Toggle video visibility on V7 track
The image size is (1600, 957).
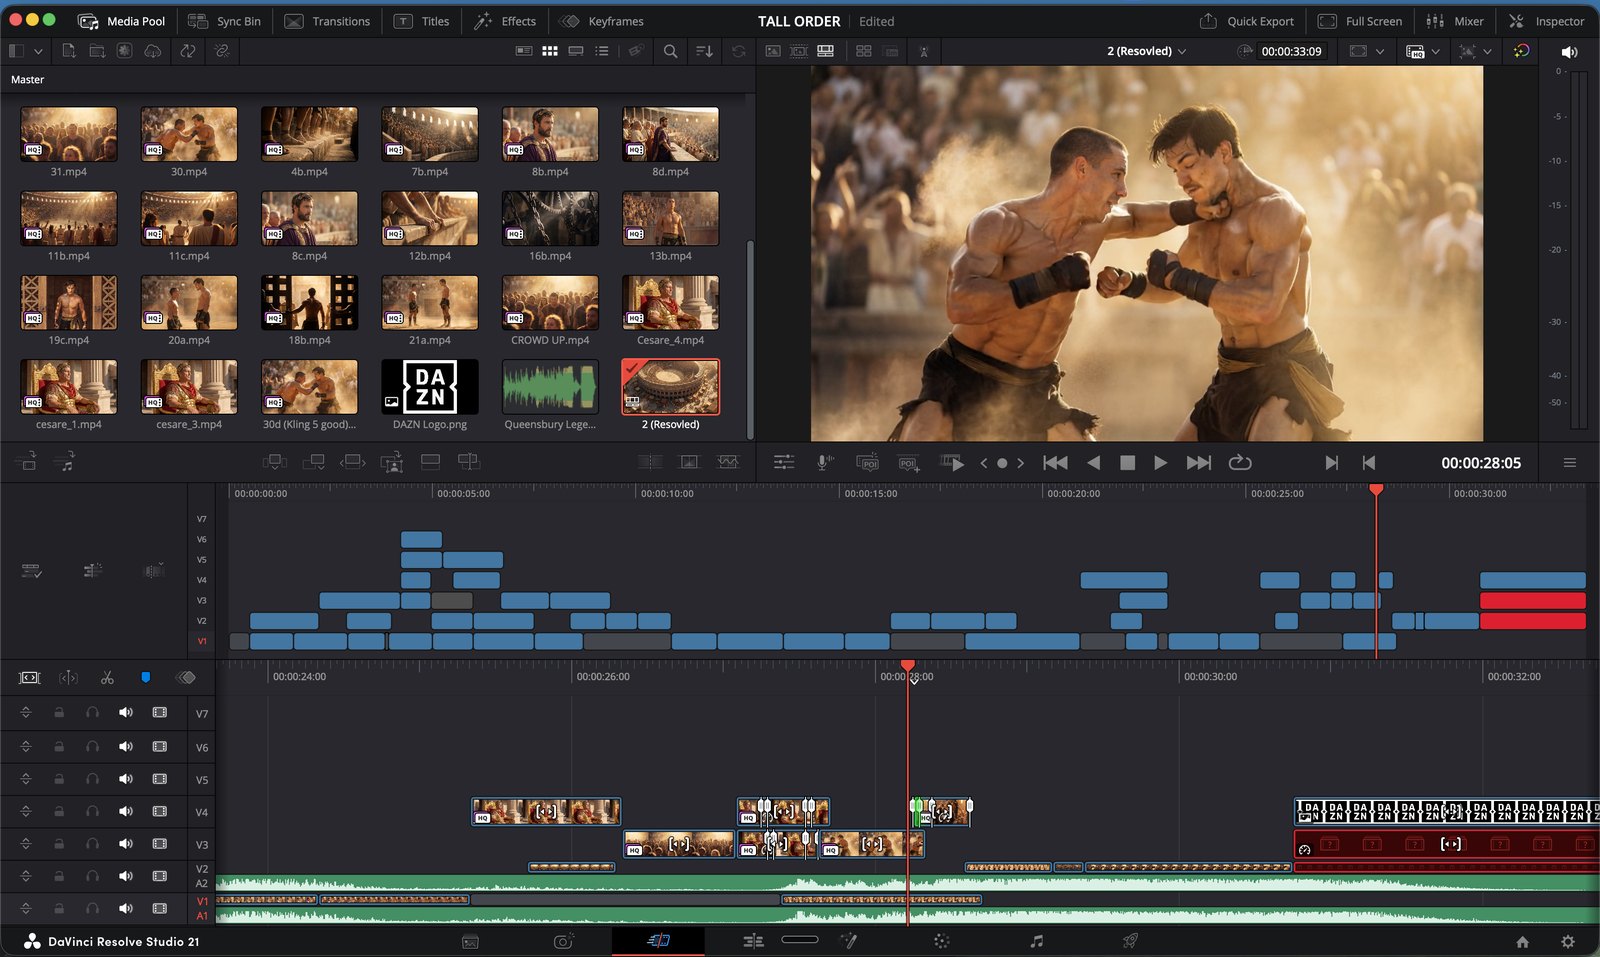[160, 713]
